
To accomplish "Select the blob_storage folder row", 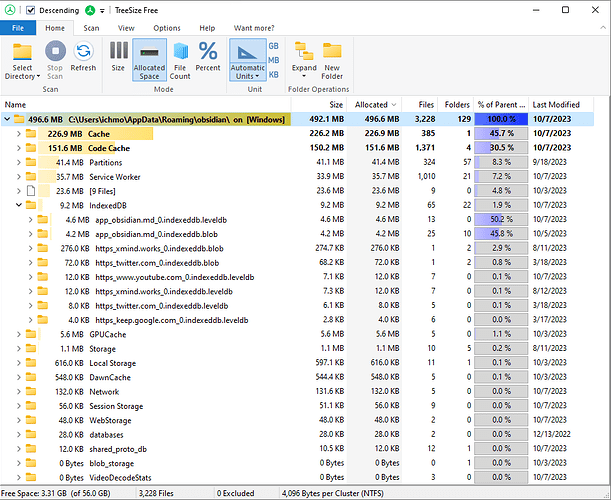I will point(297,463).
